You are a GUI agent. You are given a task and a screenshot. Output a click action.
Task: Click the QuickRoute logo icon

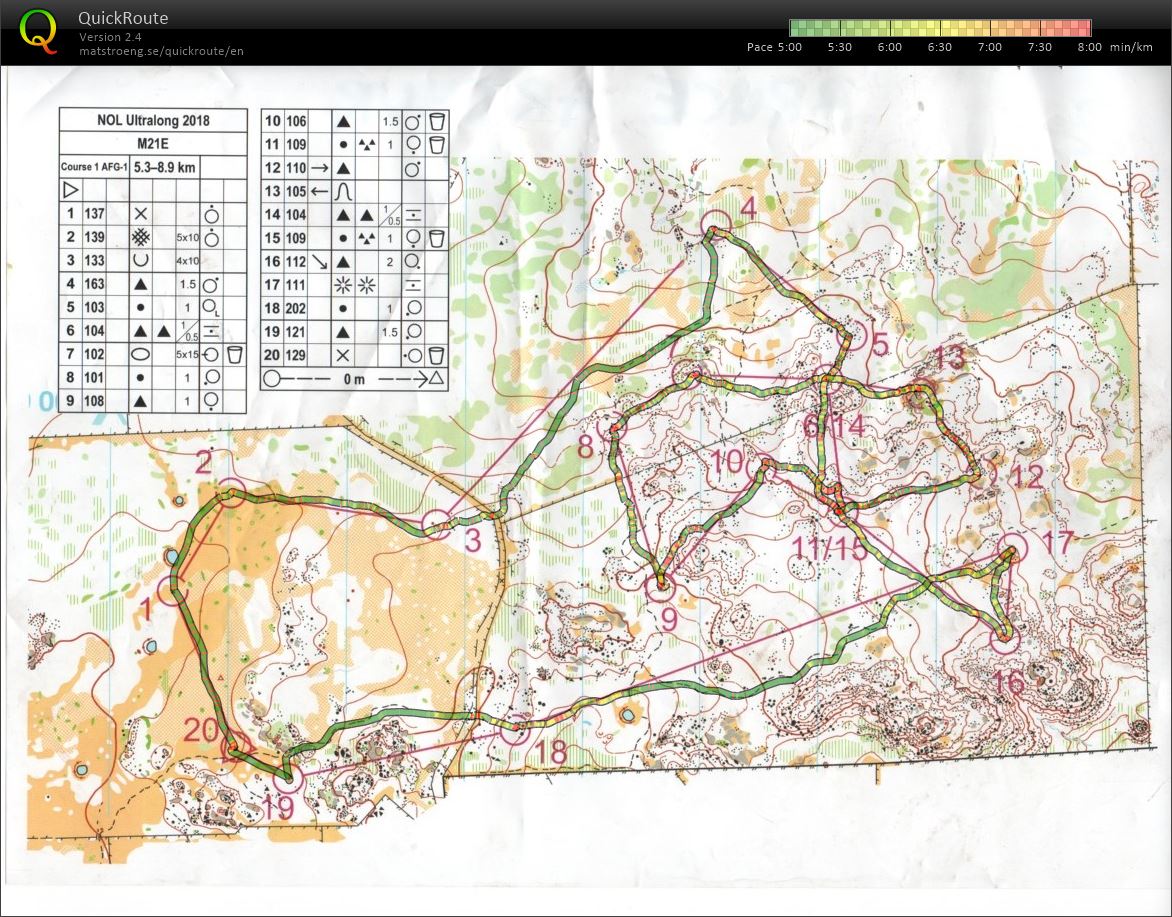point(39,30)
